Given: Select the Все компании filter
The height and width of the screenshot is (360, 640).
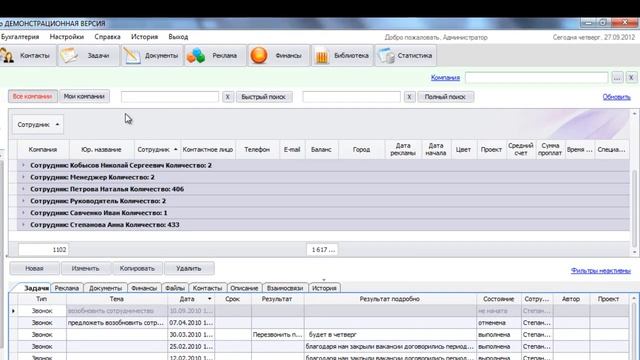Looking at the screenshot, I should coord(32,96).
